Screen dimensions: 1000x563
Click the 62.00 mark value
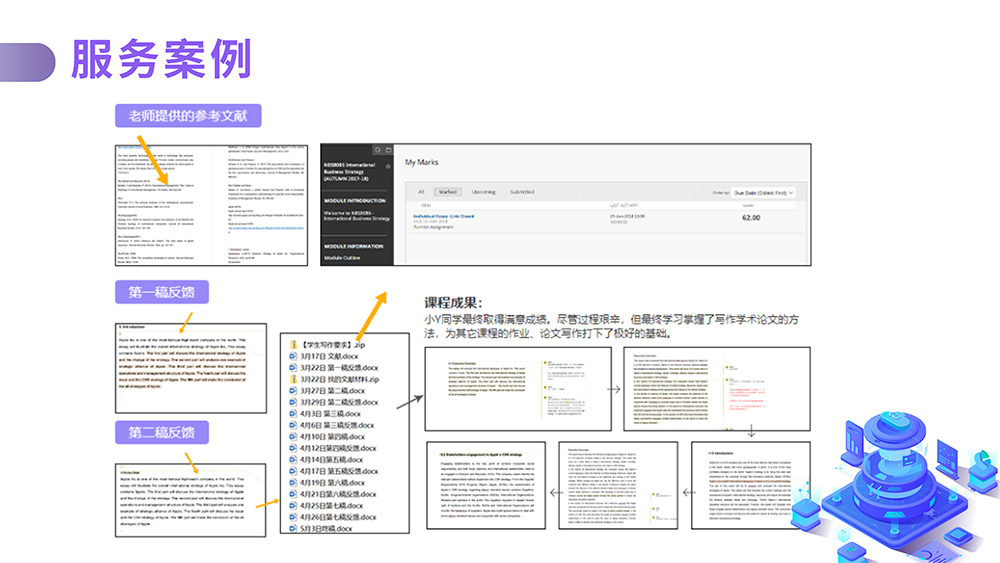pyautogui.click(x=751, y=217)
